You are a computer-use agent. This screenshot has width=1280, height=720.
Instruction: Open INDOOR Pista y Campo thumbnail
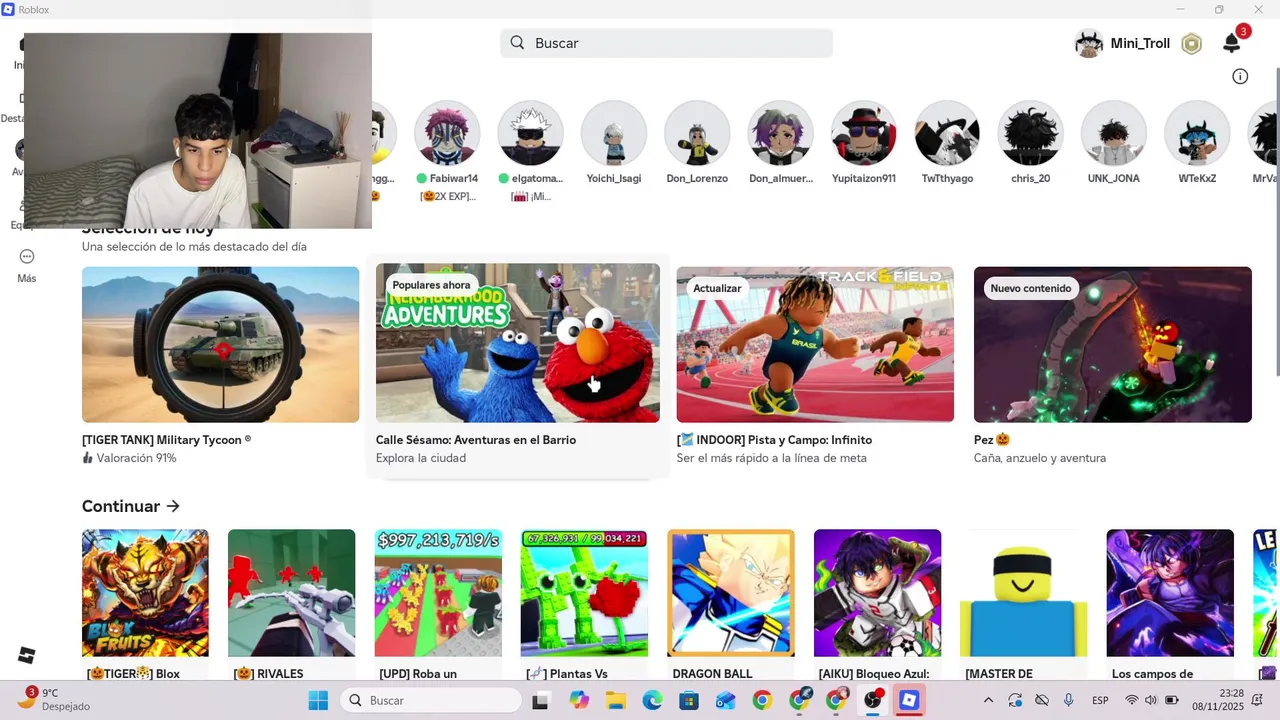point(815,344)
